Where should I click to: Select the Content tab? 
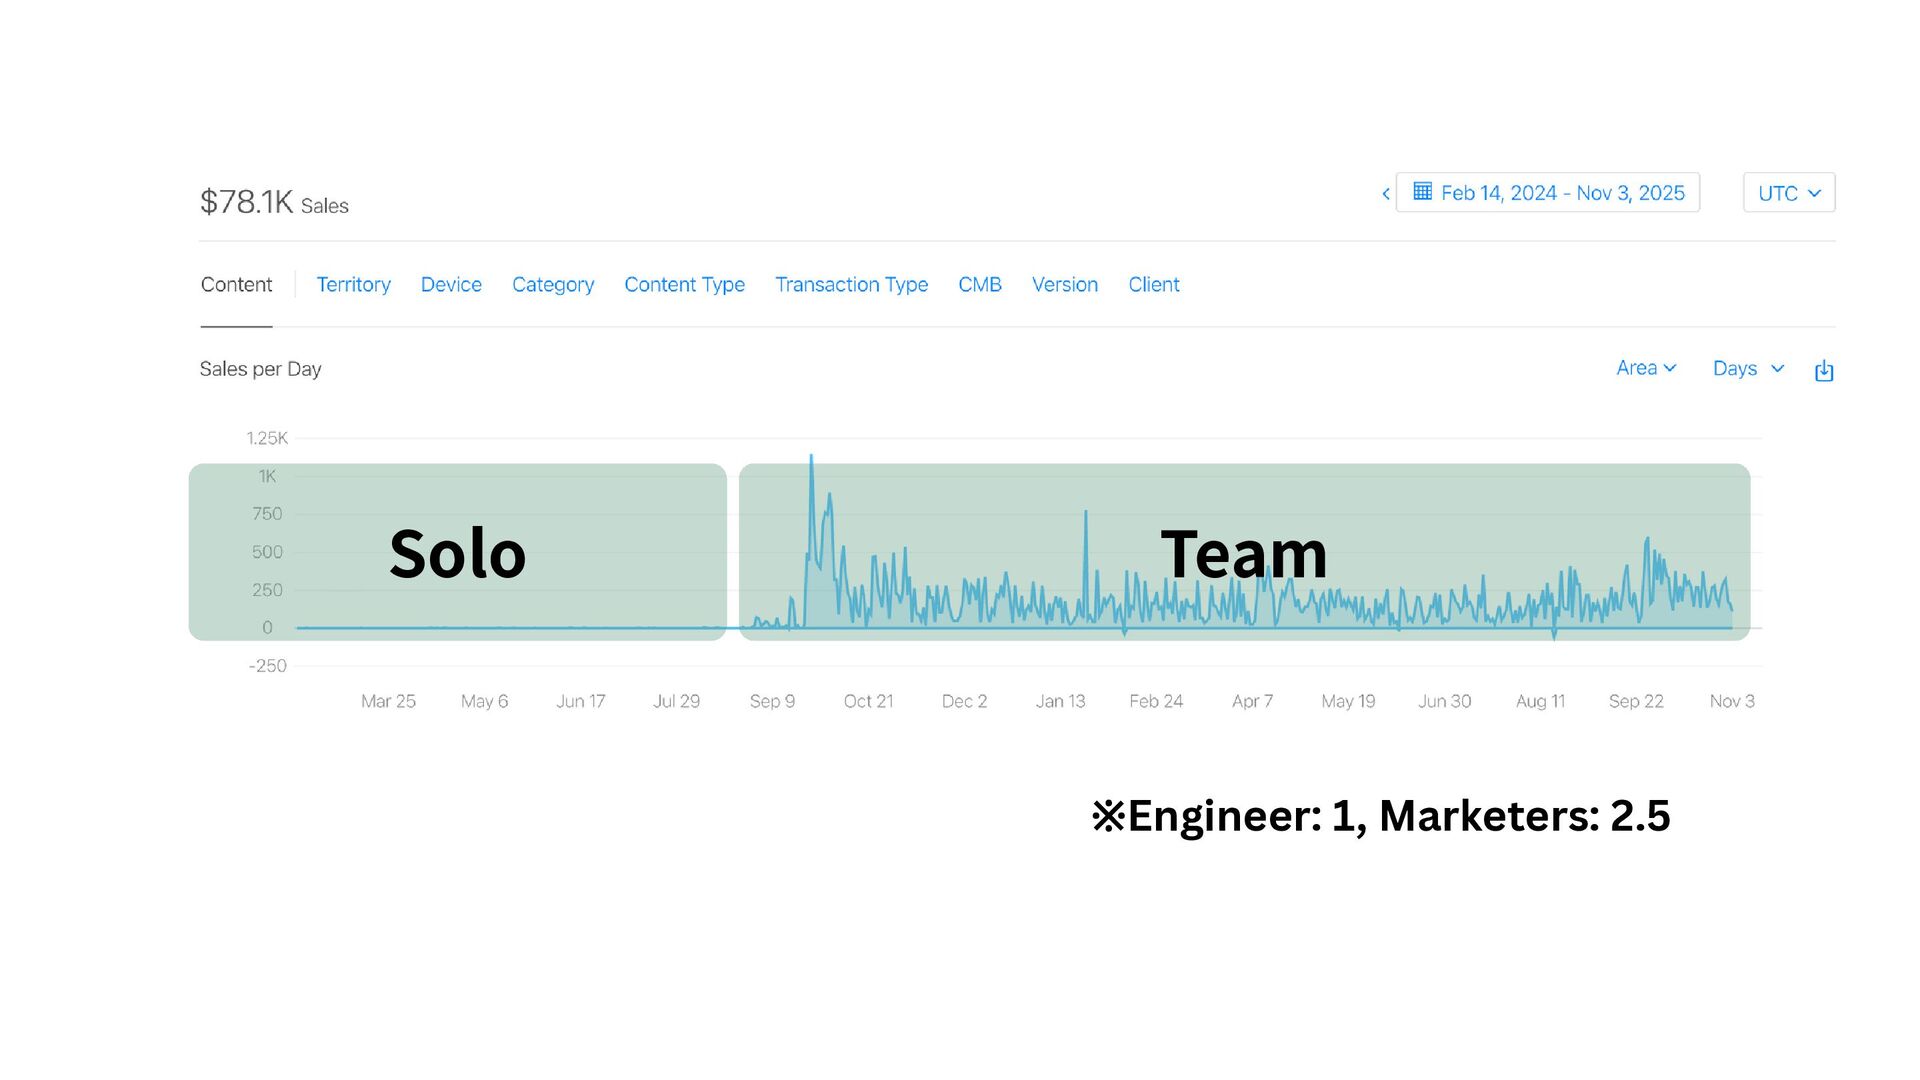[236, 285]
